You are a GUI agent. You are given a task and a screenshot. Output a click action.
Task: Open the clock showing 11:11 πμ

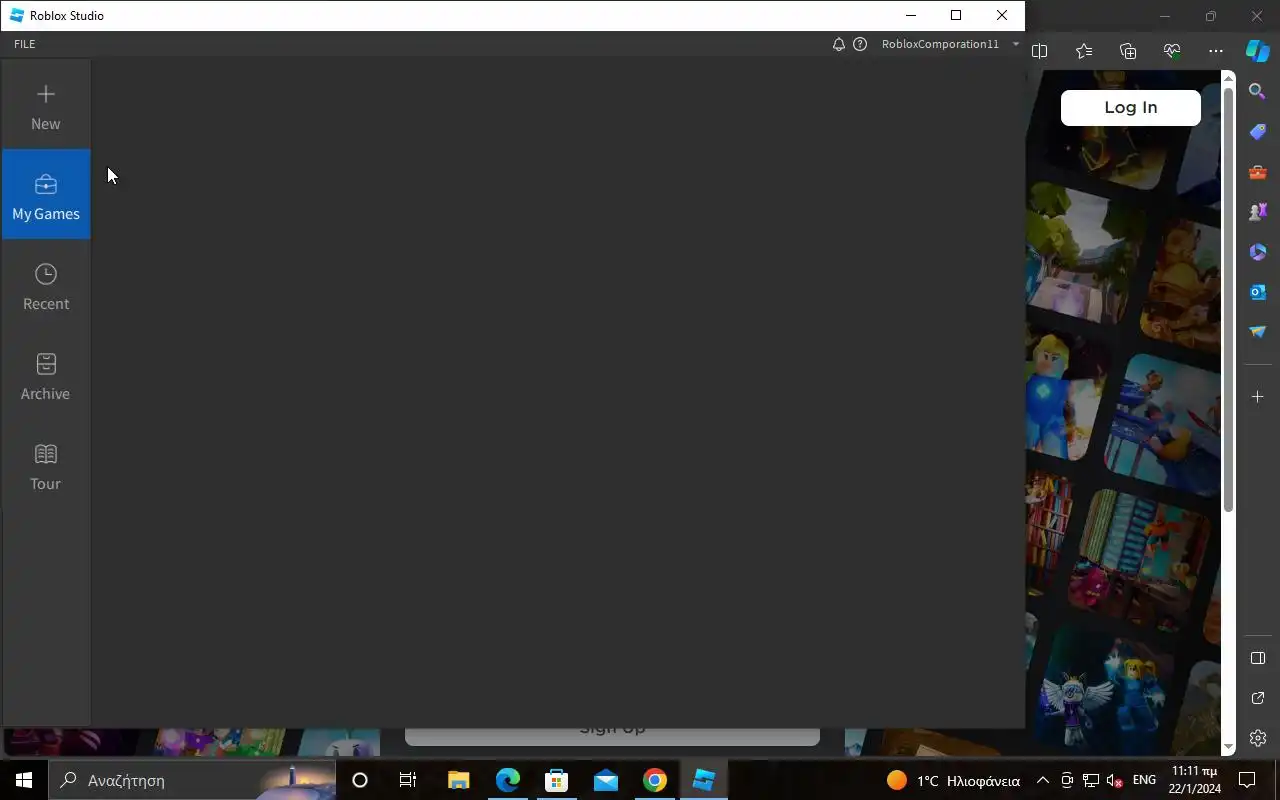[1194, 780]
